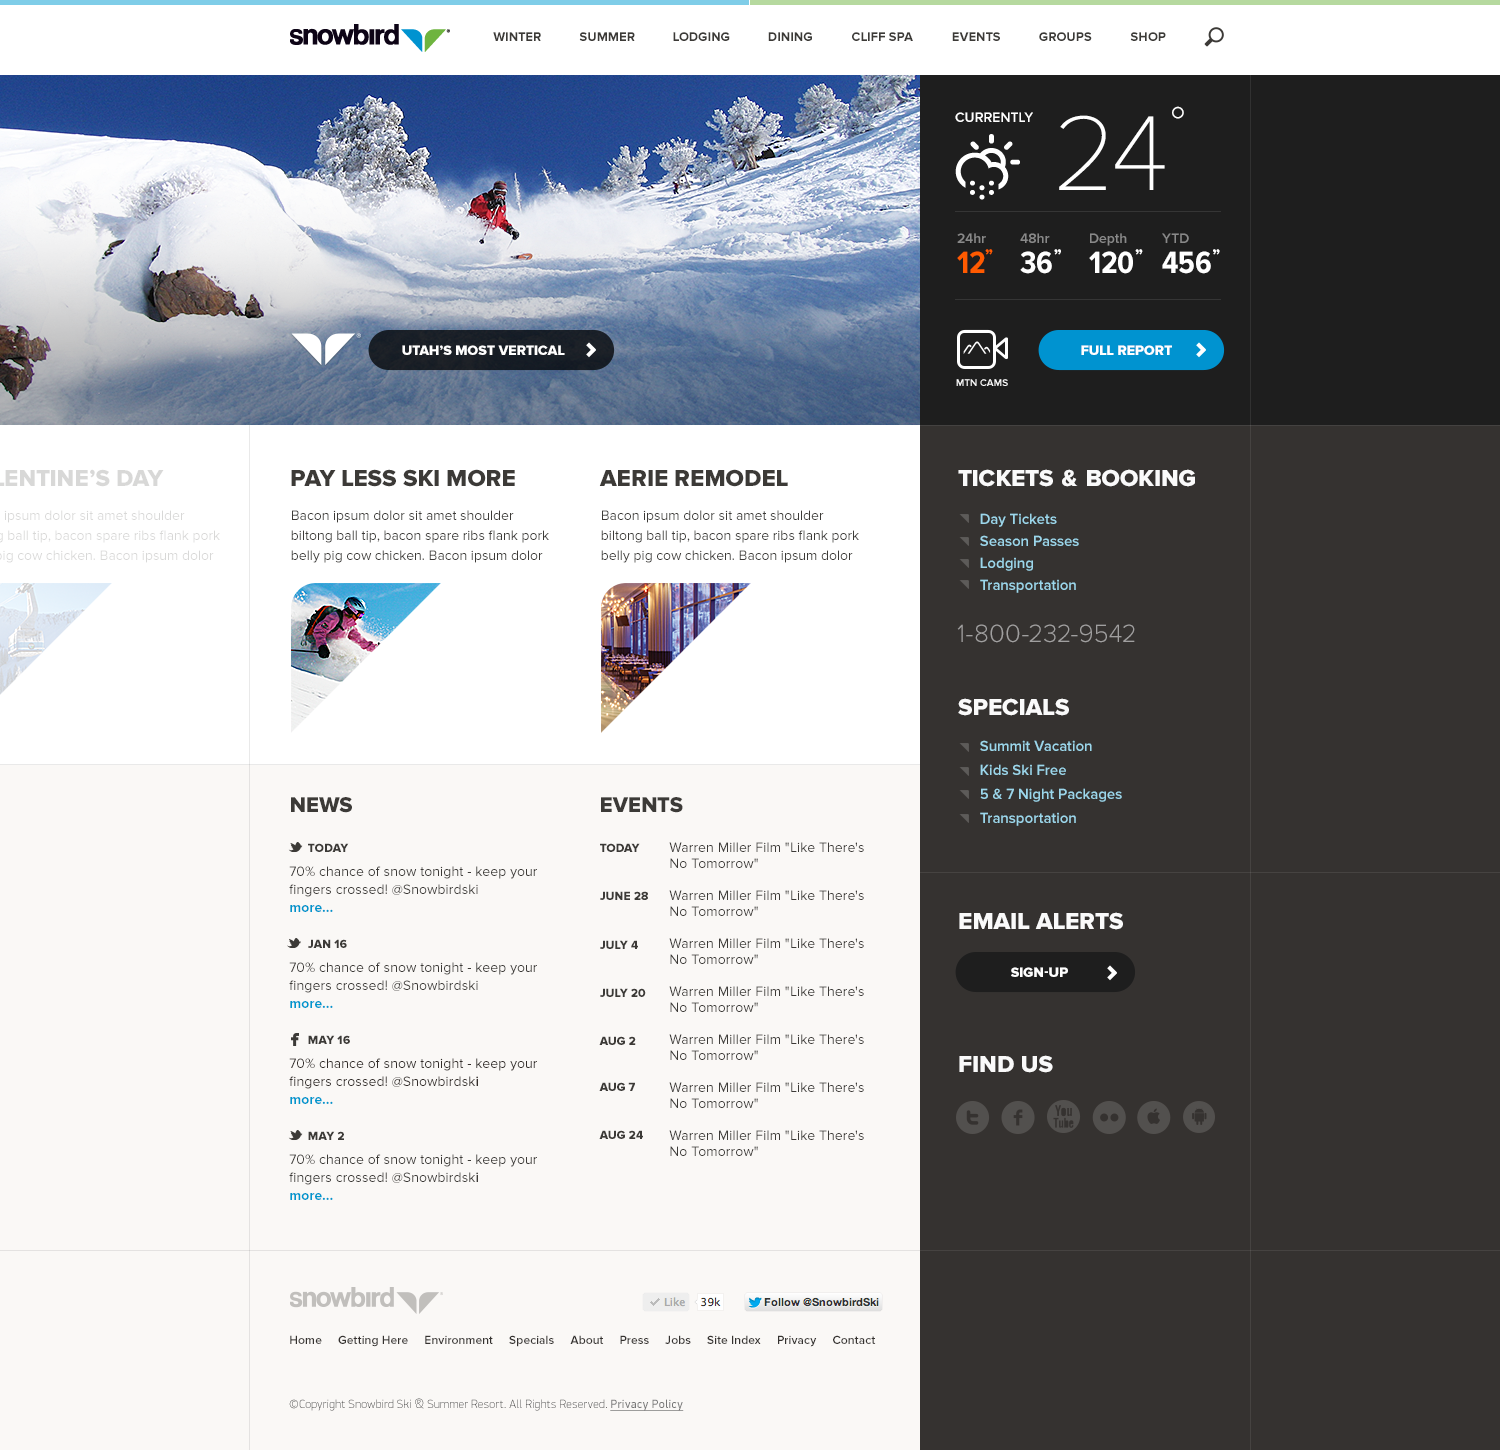Open the FULL REPORT button
Viewport: 1500px width, 1450px height.
click(x=1131, y=350)
